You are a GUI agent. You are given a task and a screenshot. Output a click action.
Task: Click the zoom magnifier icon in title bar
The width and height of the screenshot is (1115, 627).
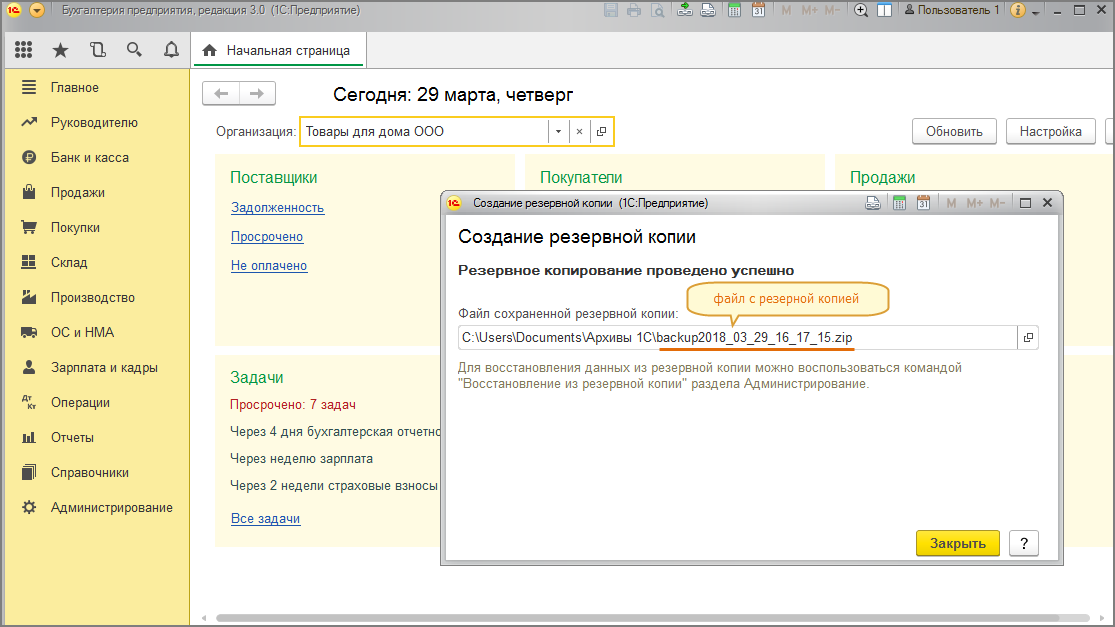pos(860,10)
